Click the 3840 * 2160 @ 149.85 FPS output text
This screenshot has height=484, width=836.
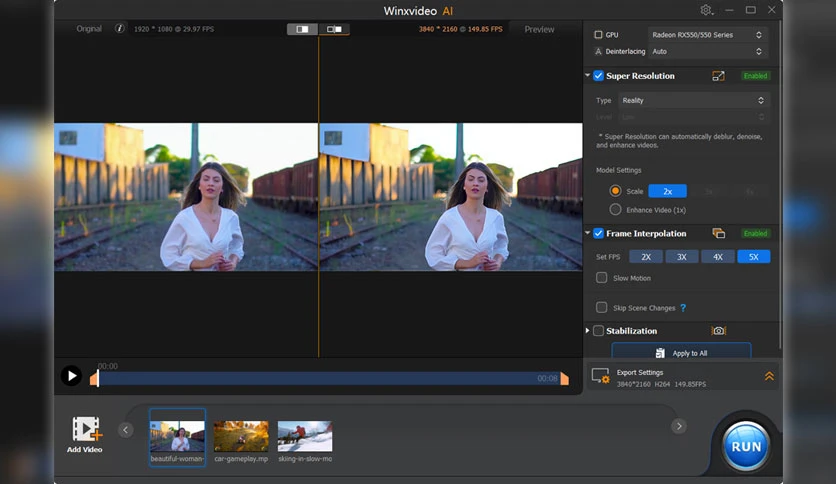461,29
